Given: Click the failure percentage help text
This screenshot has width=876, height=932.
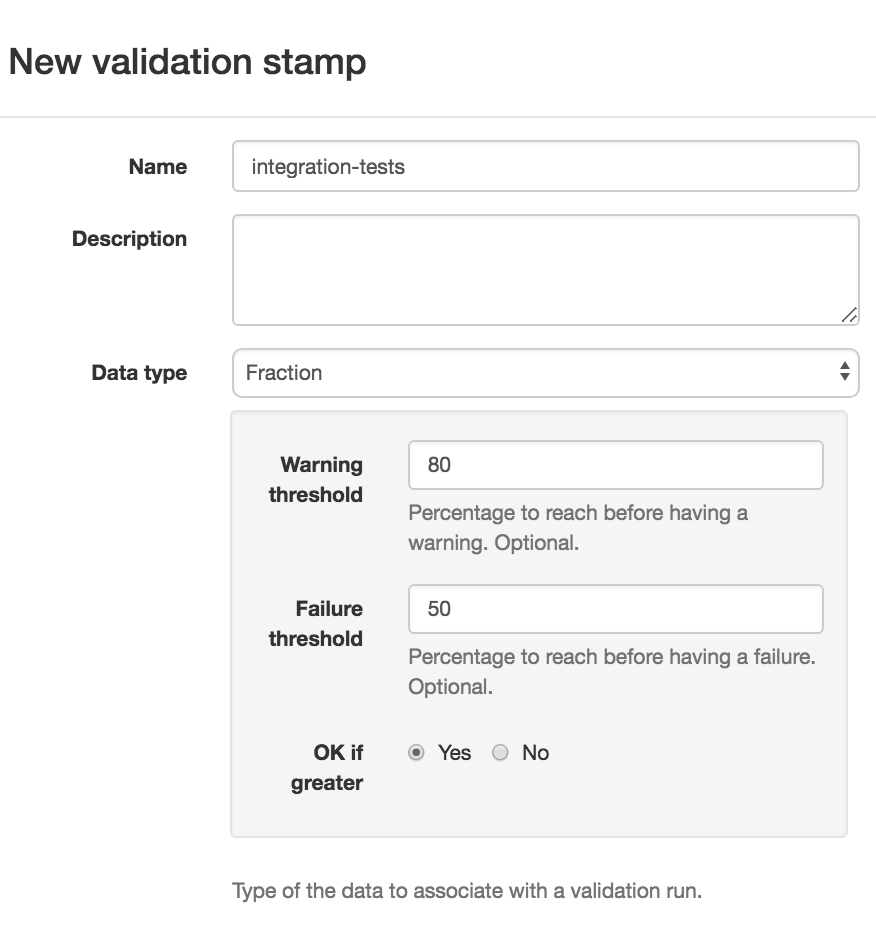Looking at the screenshot, I should point(612,672).
